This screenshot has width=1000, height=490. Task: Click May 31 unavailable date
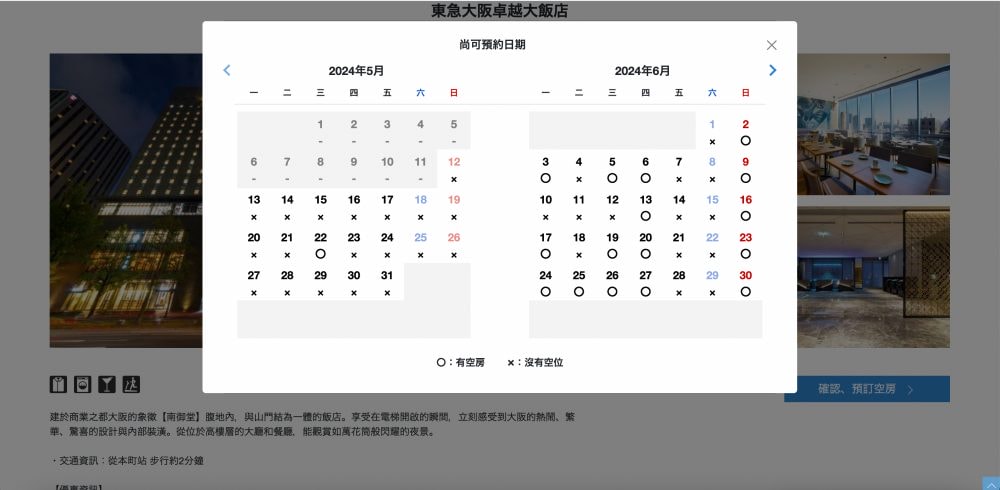point(387,283)
